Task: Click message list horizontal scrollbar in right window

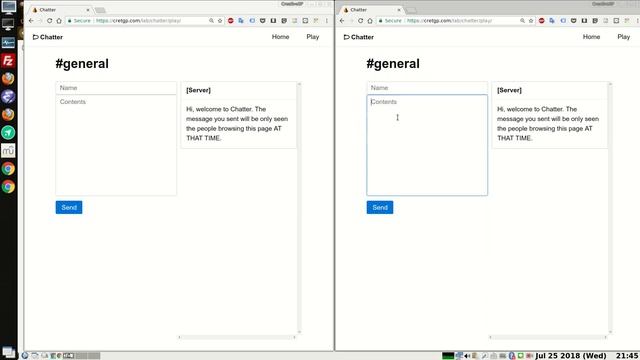Action: pos(548,337)
